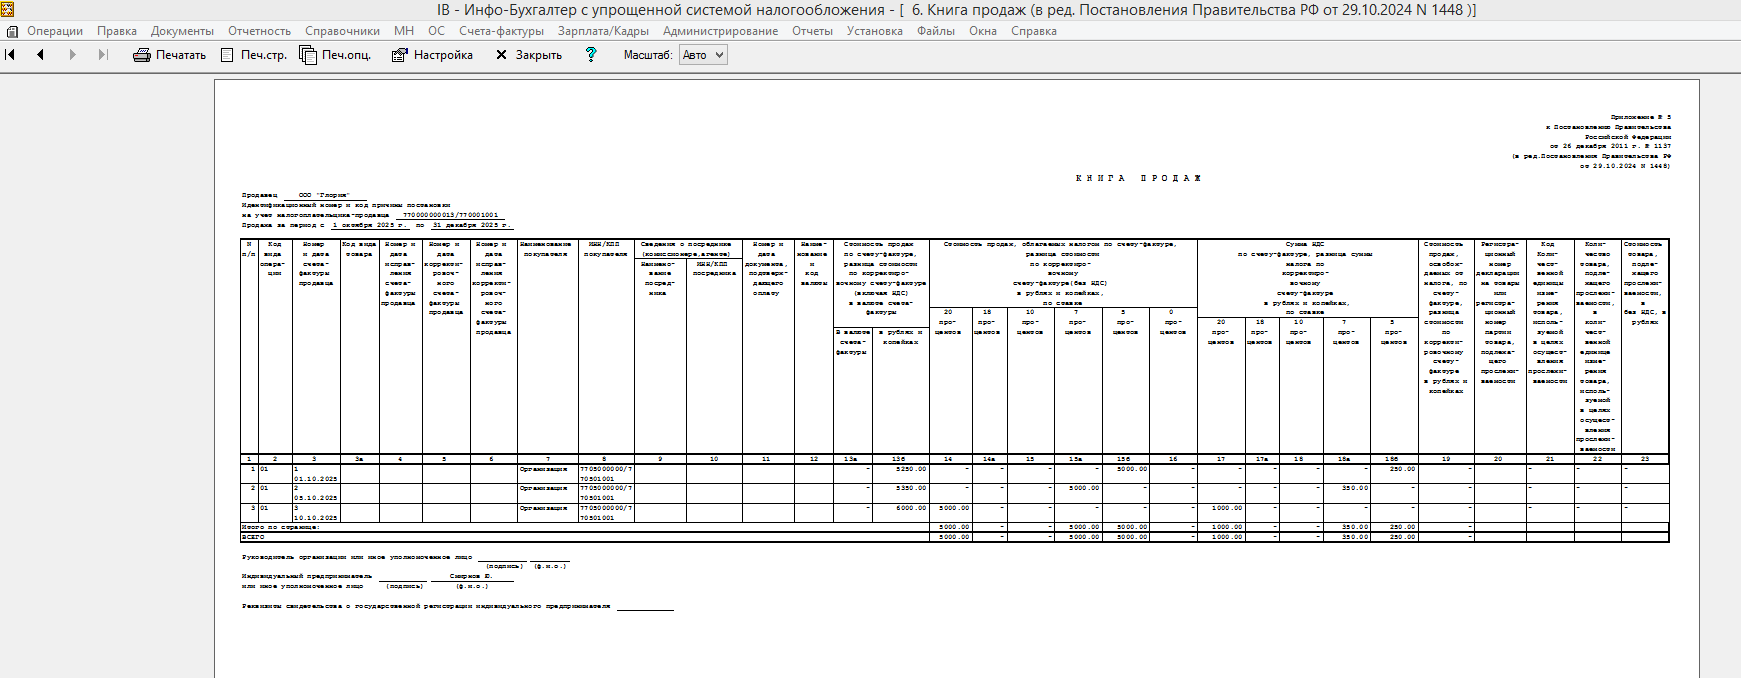Screen dimensions: 1741x678
Task: Open the Операции menu
Action: tap(54, 31)
